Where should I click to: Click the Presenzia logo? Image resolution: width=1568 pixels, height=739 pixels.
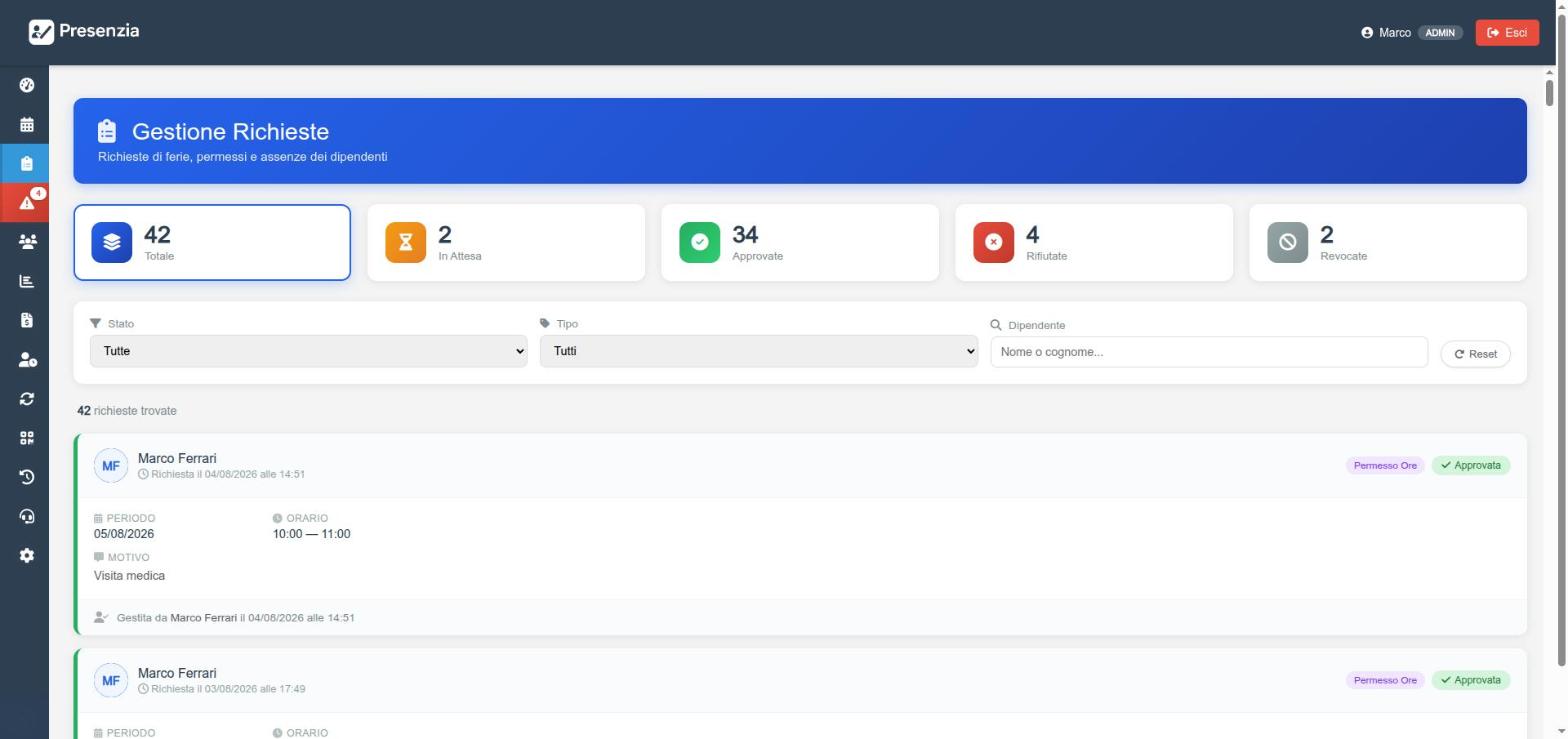84,31
